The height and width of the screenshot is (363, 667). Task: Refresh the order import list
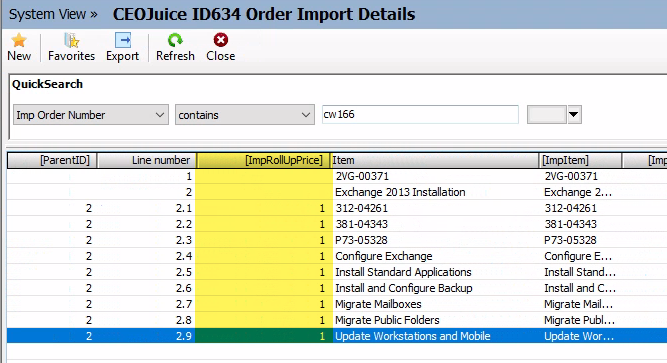(x=175, y=47)
